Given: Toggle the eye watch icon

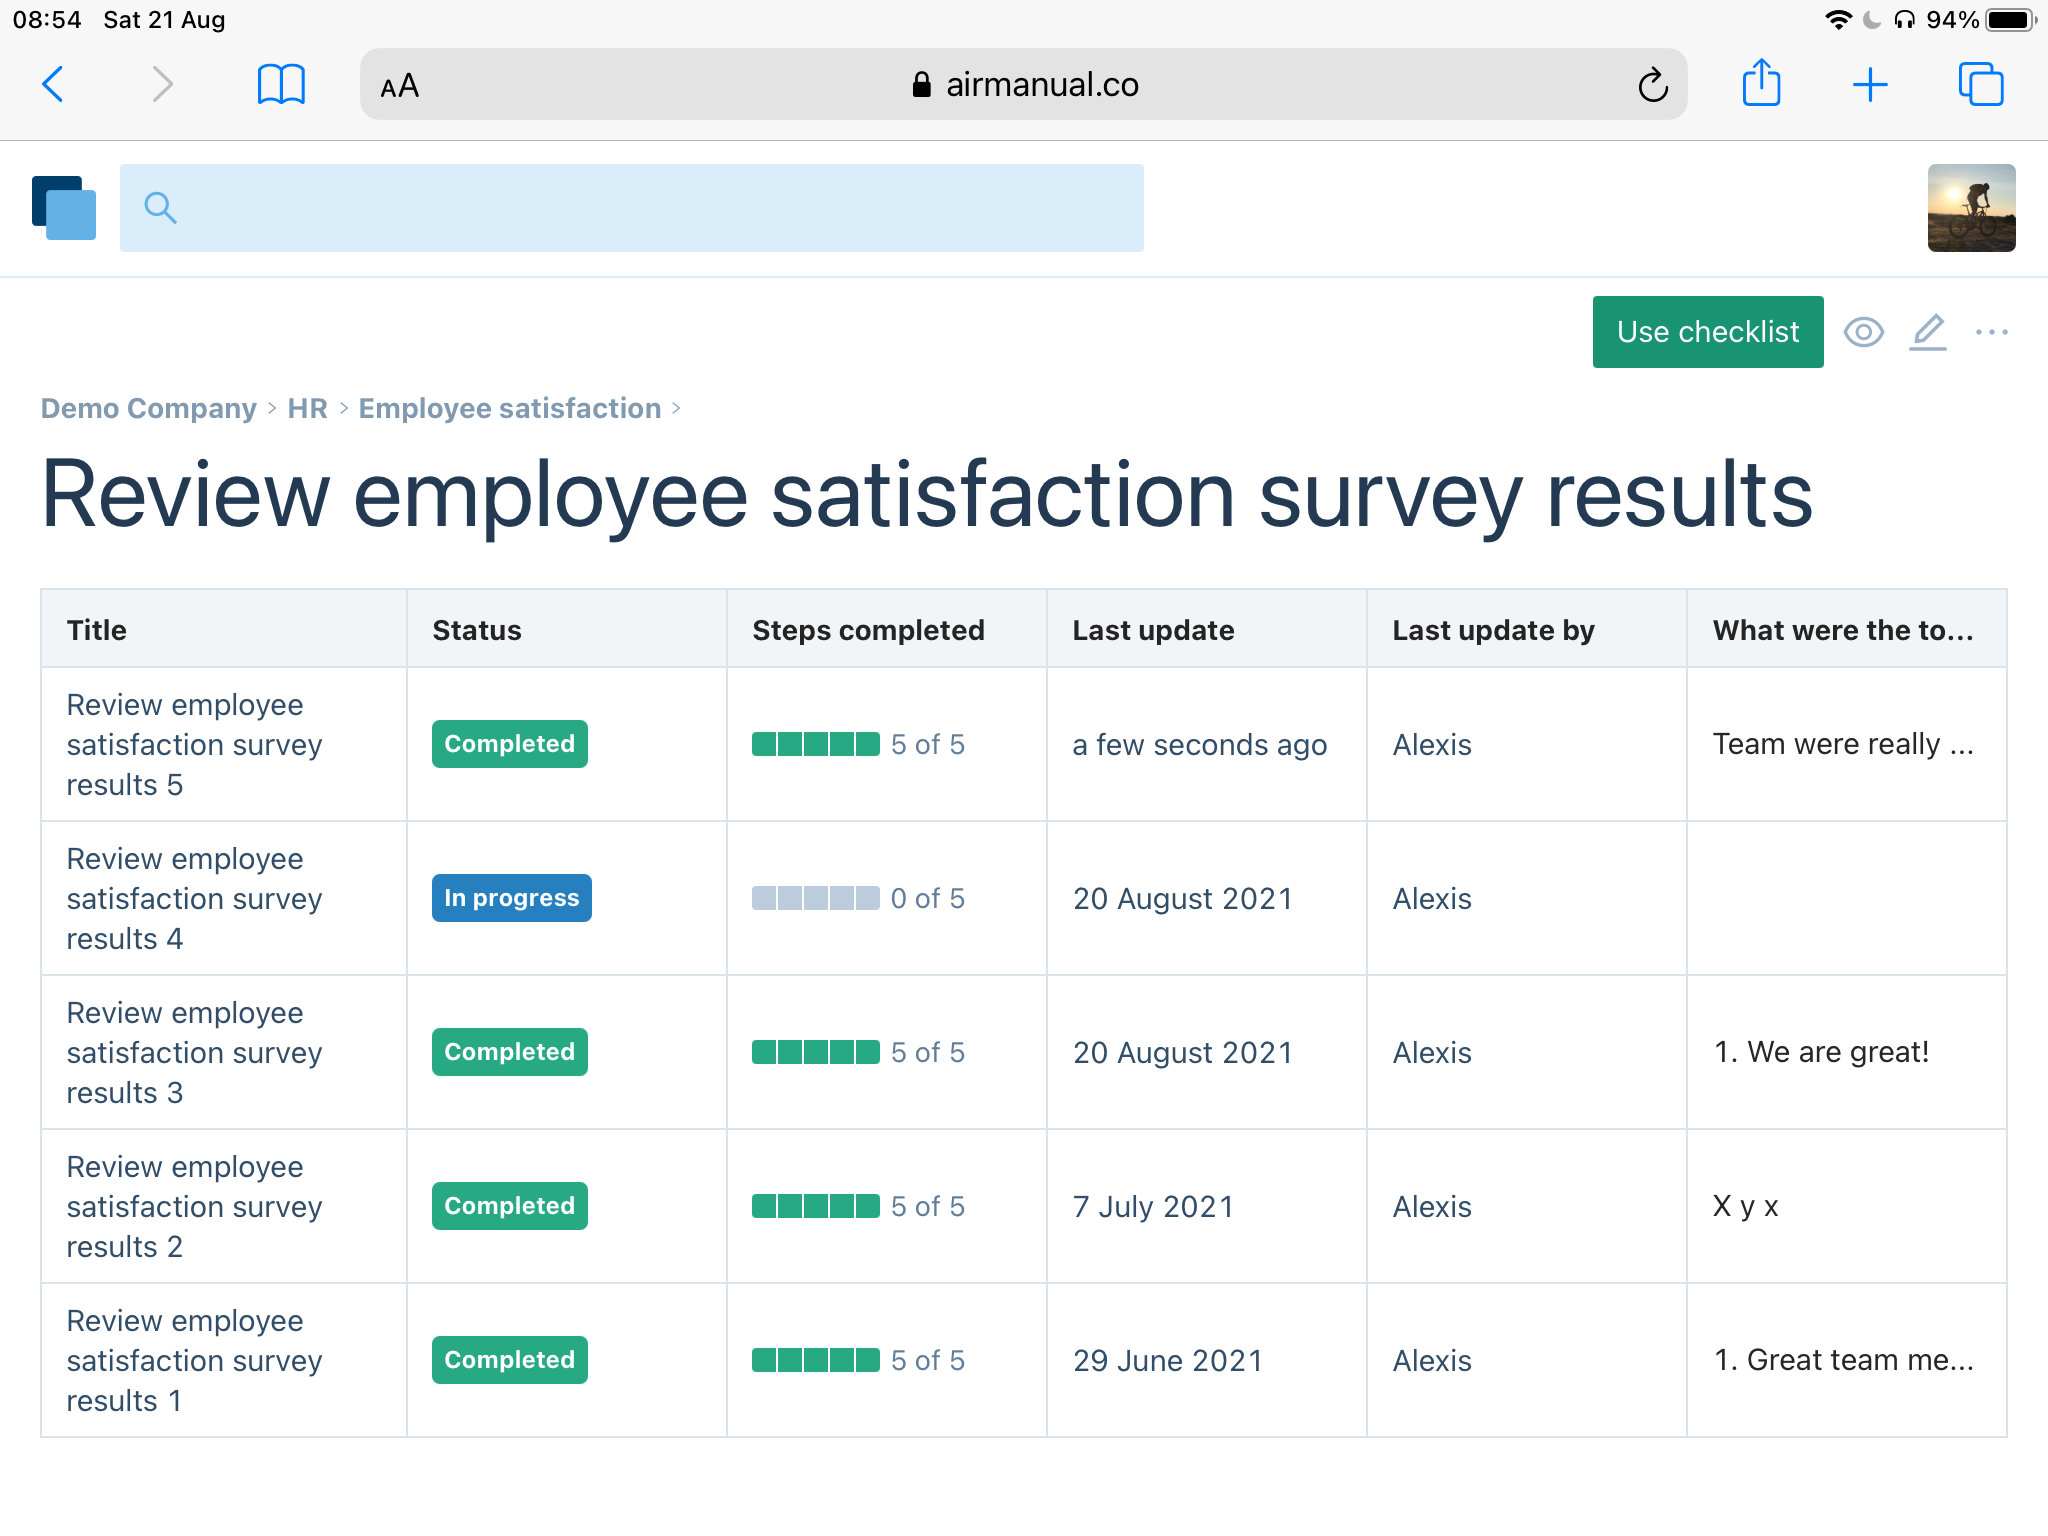Looking at the screenshot, I should tap(1863, 332).
